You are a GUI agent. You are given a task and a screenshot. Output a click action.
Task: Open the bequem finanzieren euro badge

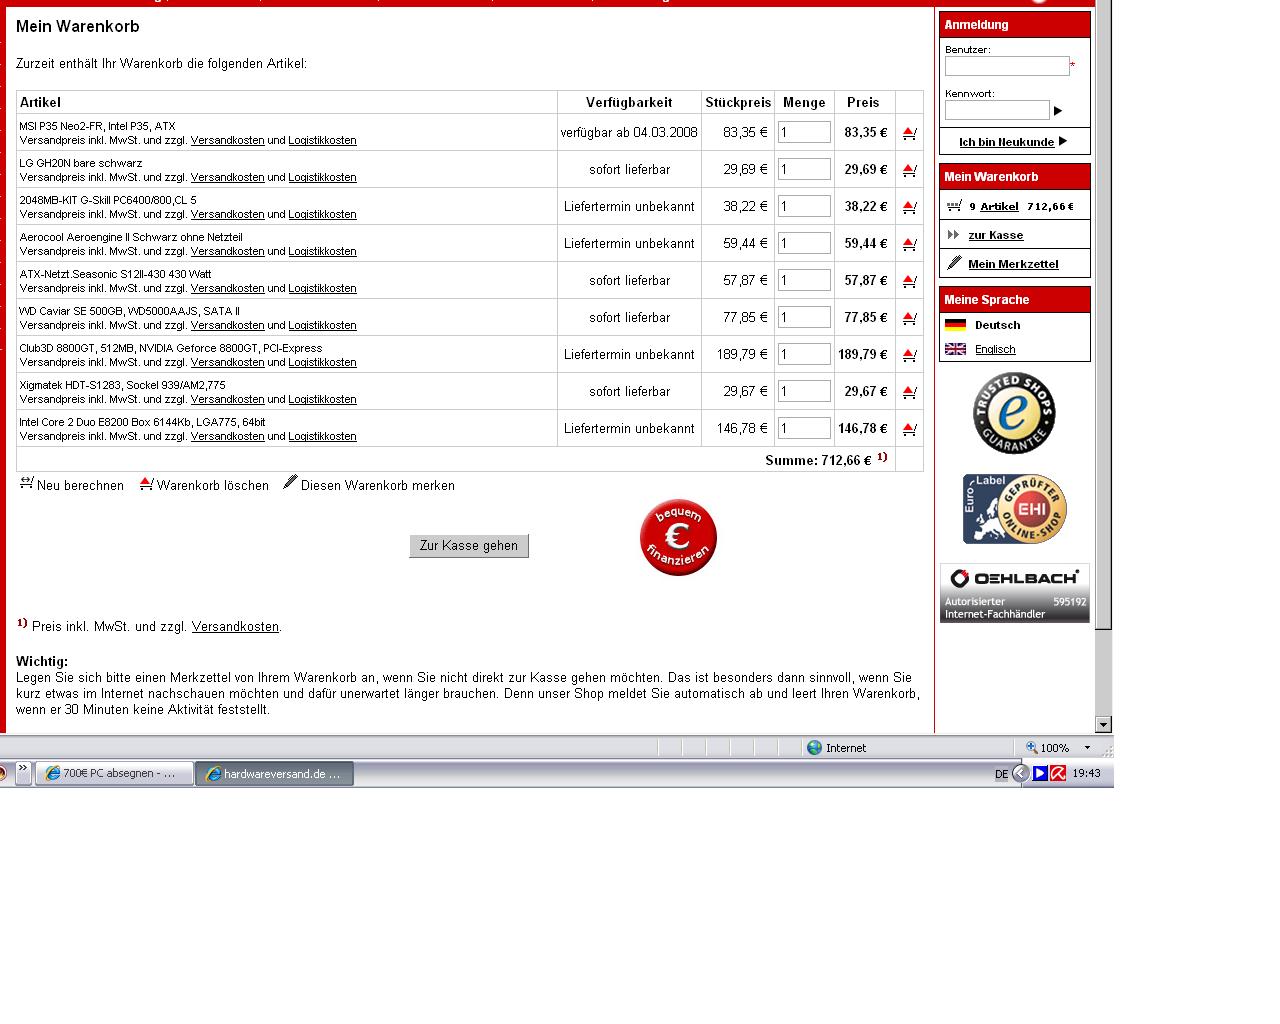pyautogui.click(x=678, y=538)
